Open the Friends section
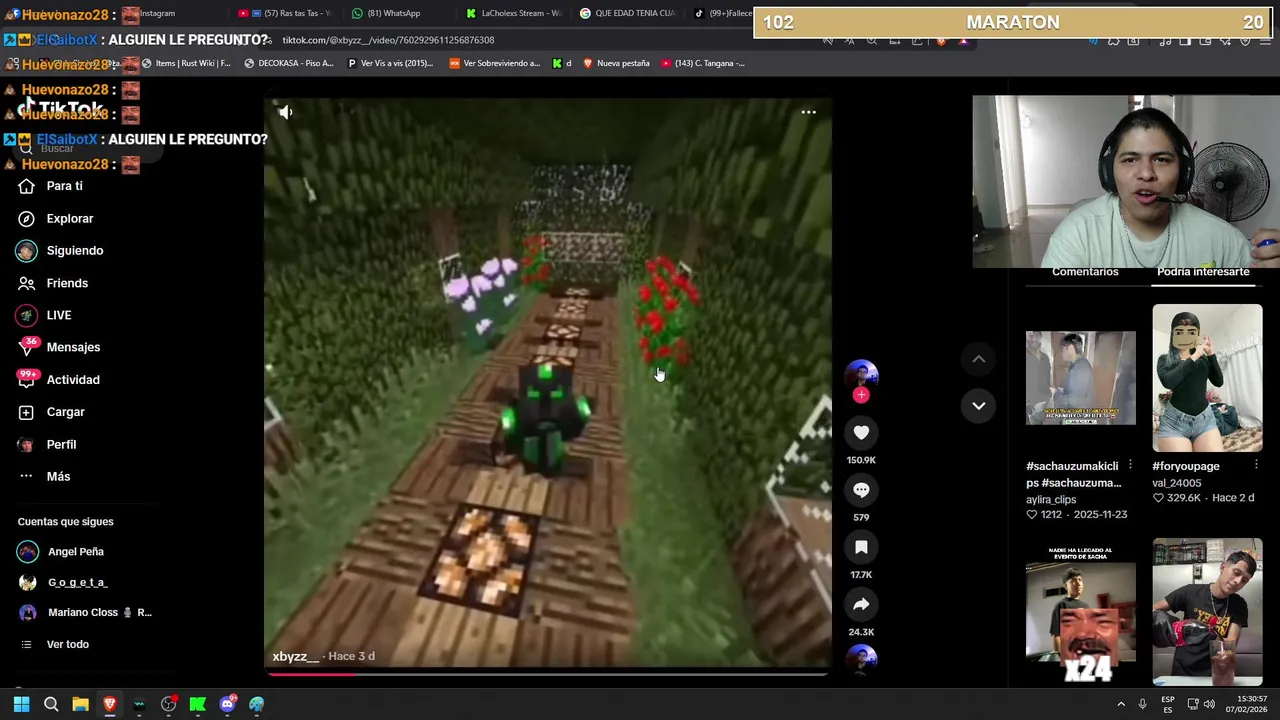The image size is (1280, 720). (67, 283)
